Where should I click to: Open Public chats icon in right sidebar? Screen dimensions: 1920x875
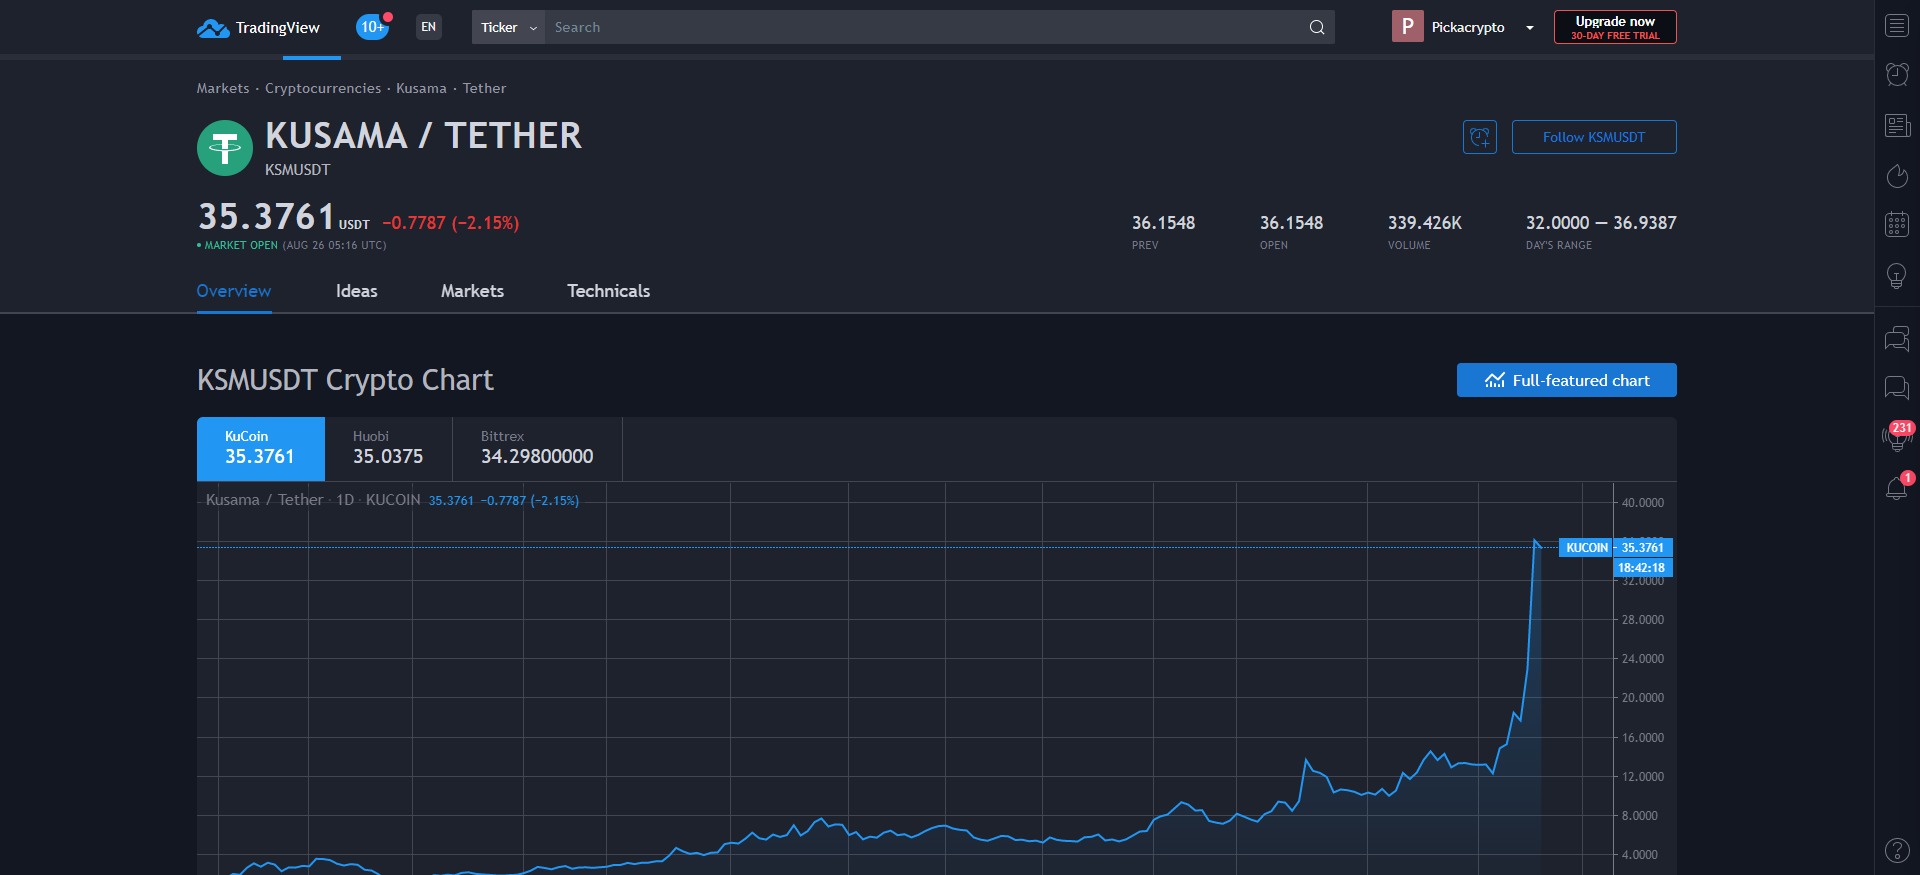tap(1897, 339)
